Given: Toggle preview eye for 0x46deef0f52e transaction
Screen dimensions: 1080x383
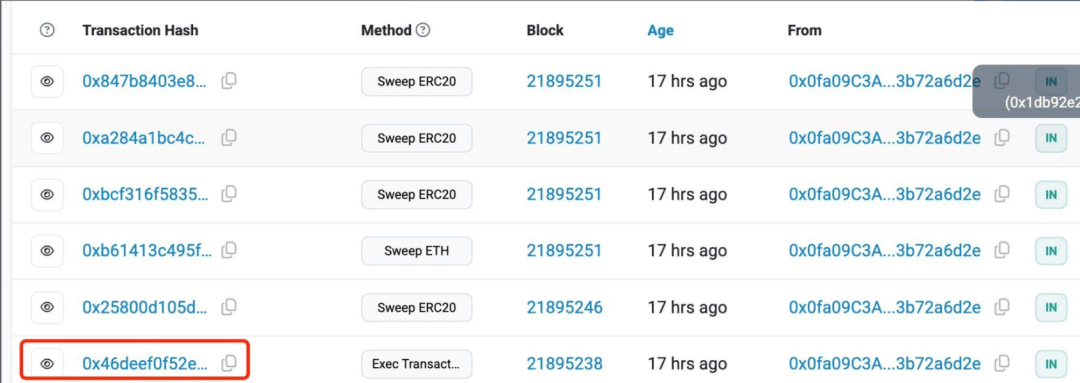Looking at the screenshot, I should pos(47,363).
